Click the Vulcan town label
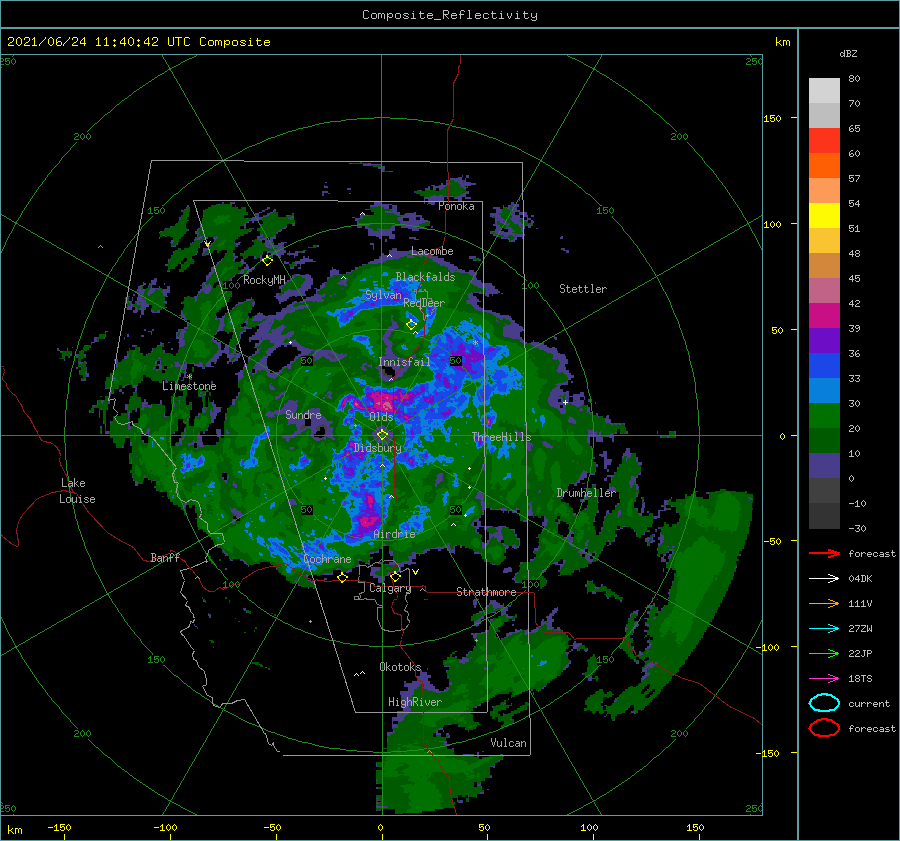Screen dimensions: 900x841 pyautogui.click(x=508, y=743)
